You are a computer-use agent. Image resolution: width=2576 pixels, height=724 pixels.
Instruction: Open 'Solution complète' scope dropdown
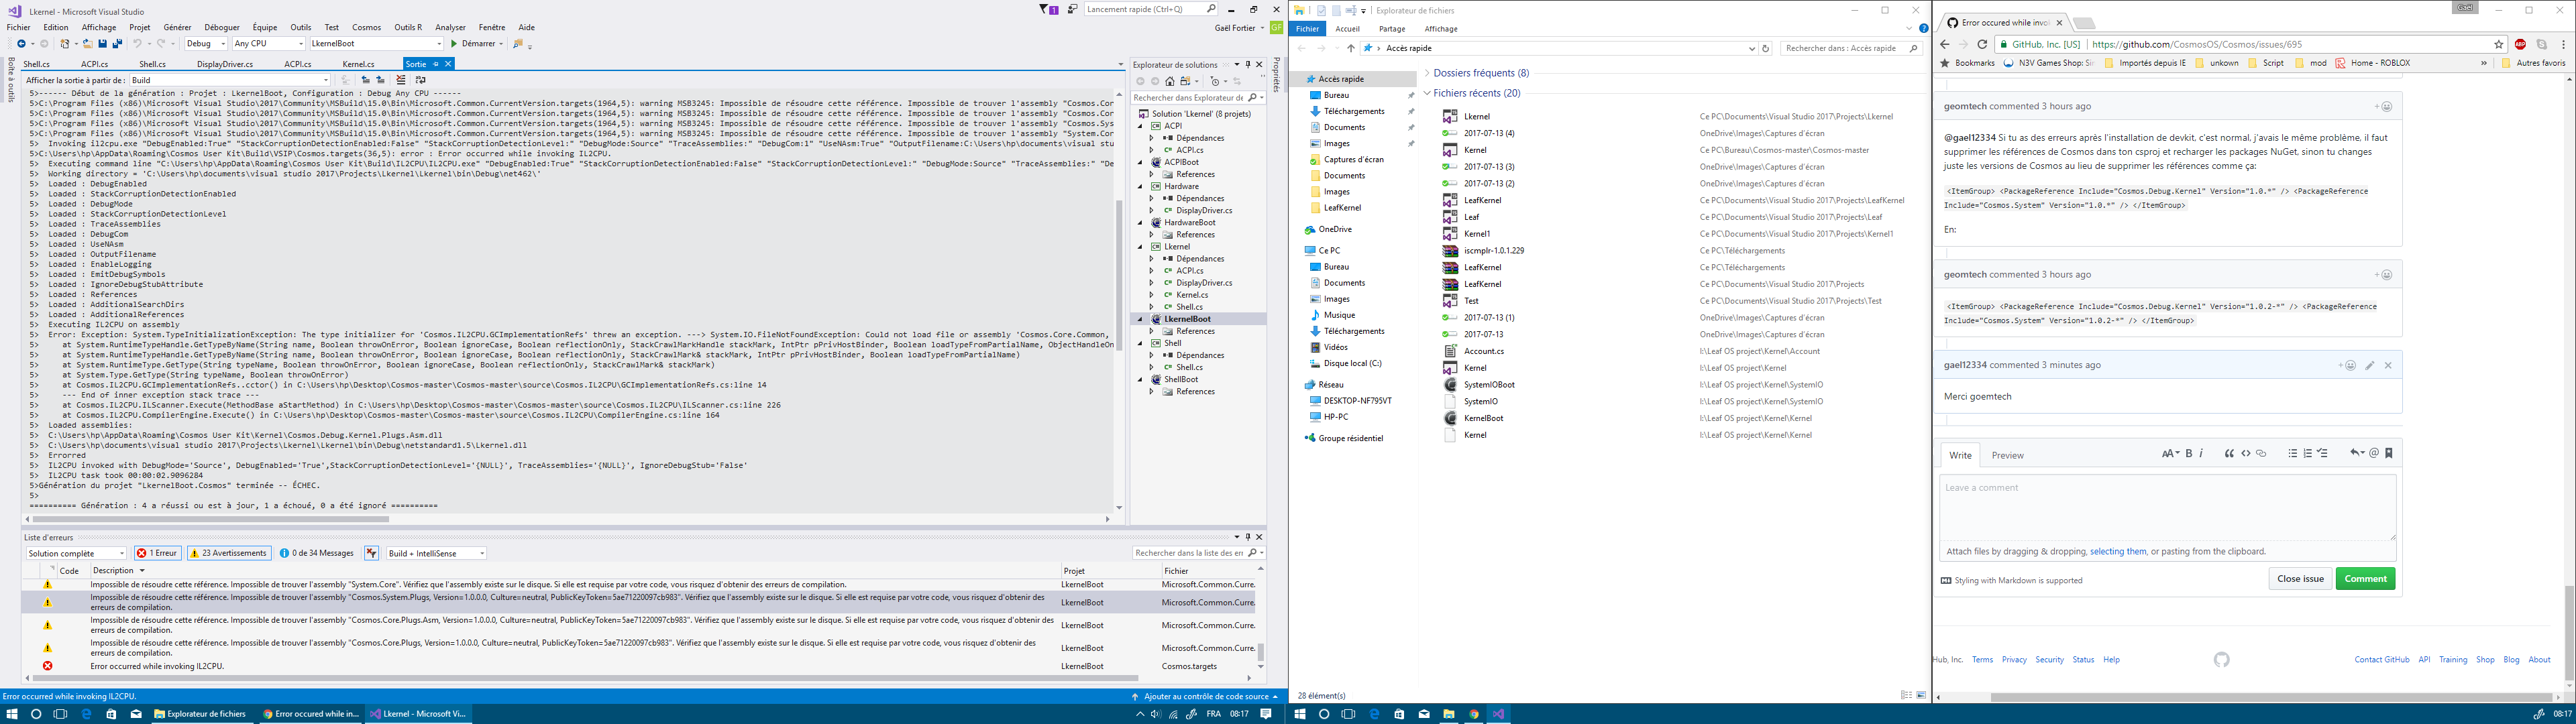(x=76, y=553)
